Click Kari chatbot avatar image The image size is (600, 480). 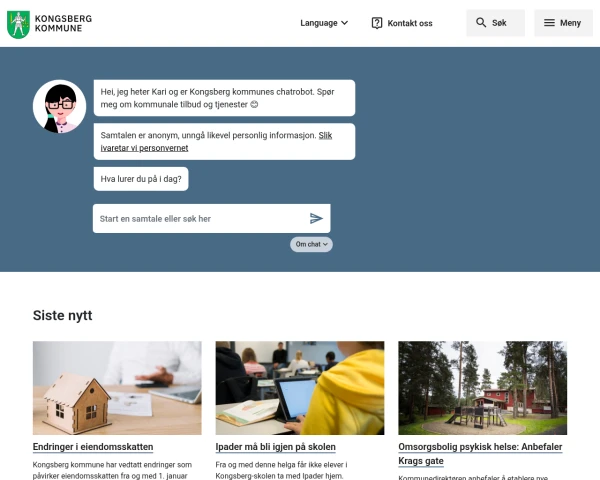pyautogui.click(x=60, y=106)
